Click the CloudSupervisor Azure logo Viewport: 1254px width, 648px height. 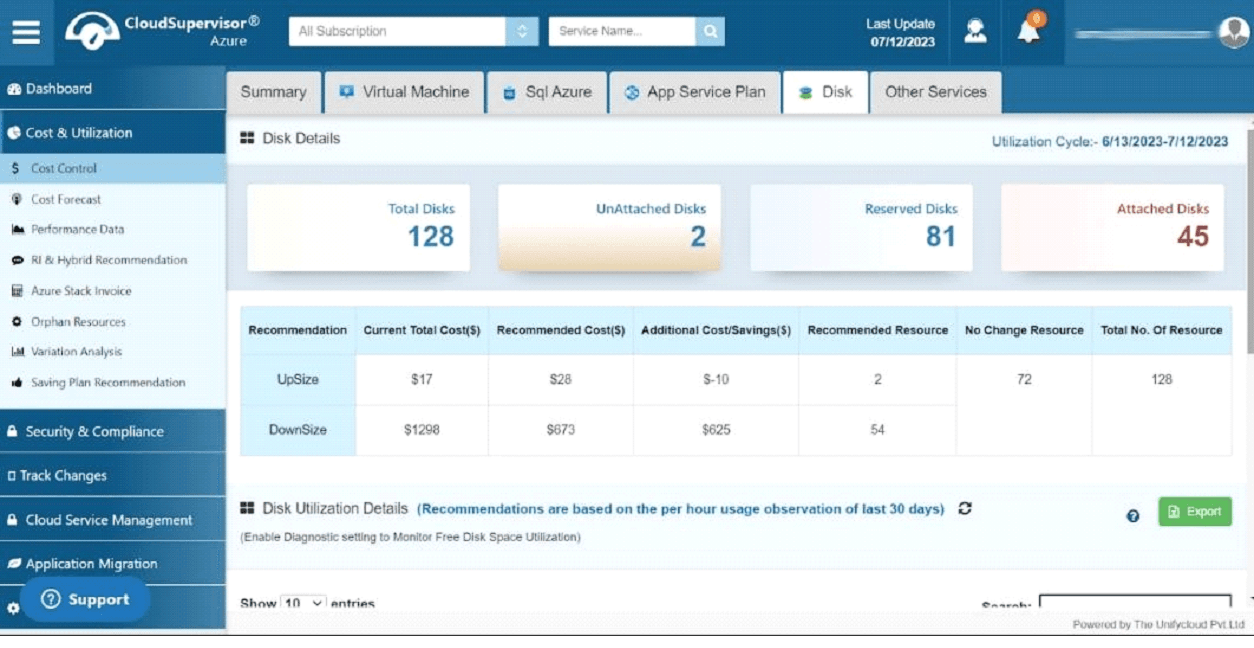pyautogui.click(x=163, y=31)
